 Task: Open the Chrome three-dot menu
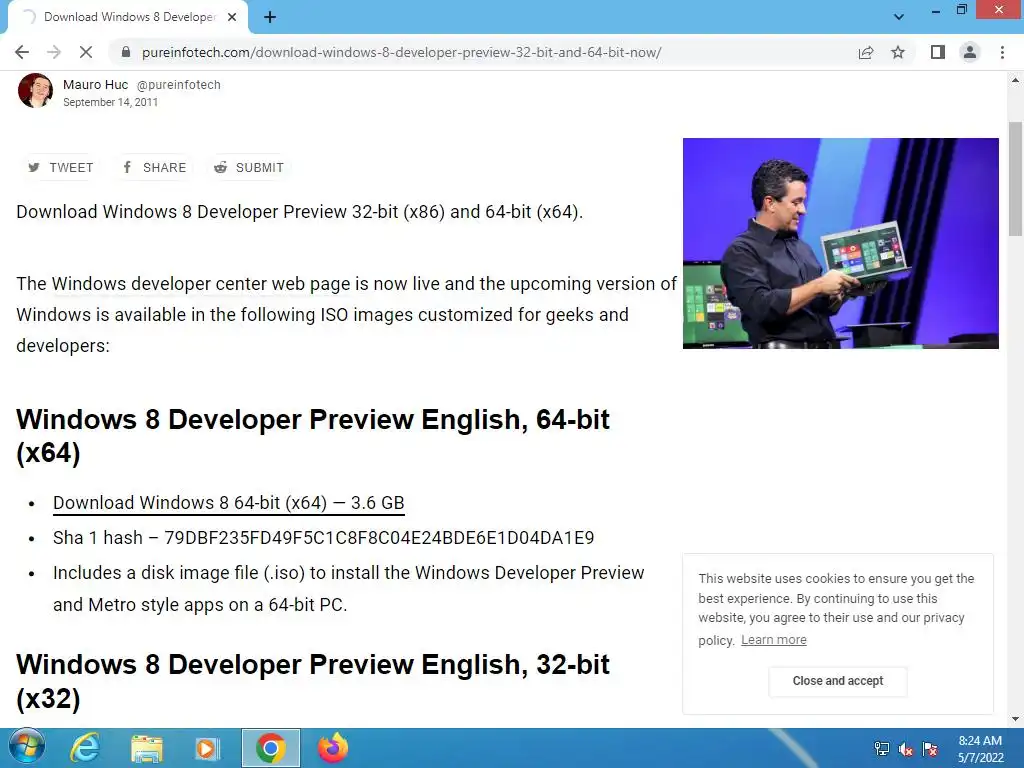coord(1002,52)
